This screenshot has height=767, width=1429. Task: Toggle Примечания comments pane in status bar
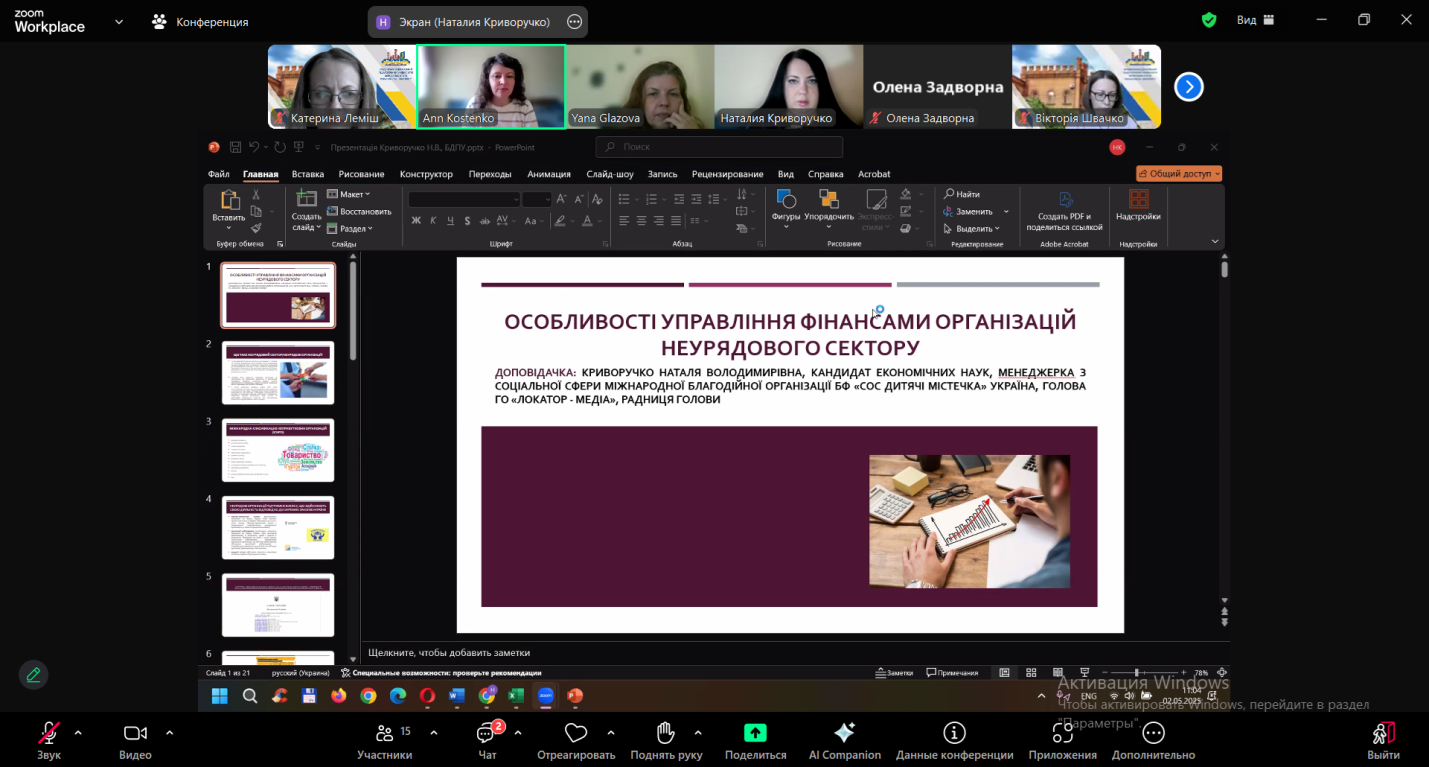click(x=952, y=673)
